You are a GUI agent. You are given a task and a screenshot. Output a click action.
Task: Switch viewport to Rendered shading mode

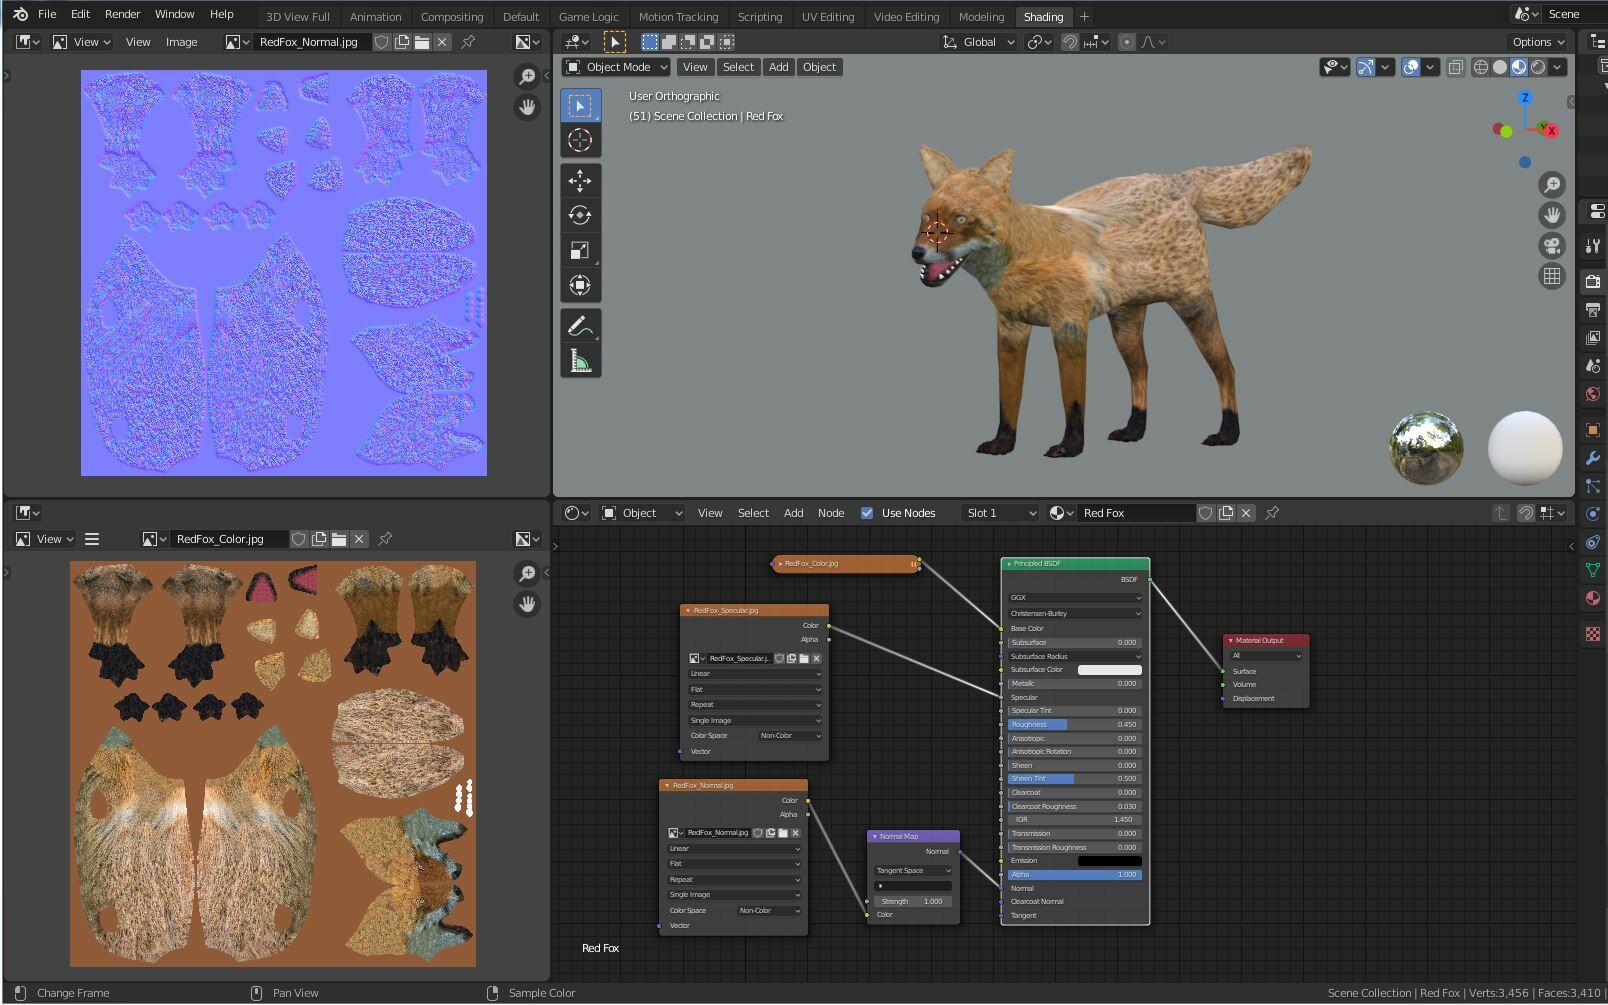point(1539,67)
